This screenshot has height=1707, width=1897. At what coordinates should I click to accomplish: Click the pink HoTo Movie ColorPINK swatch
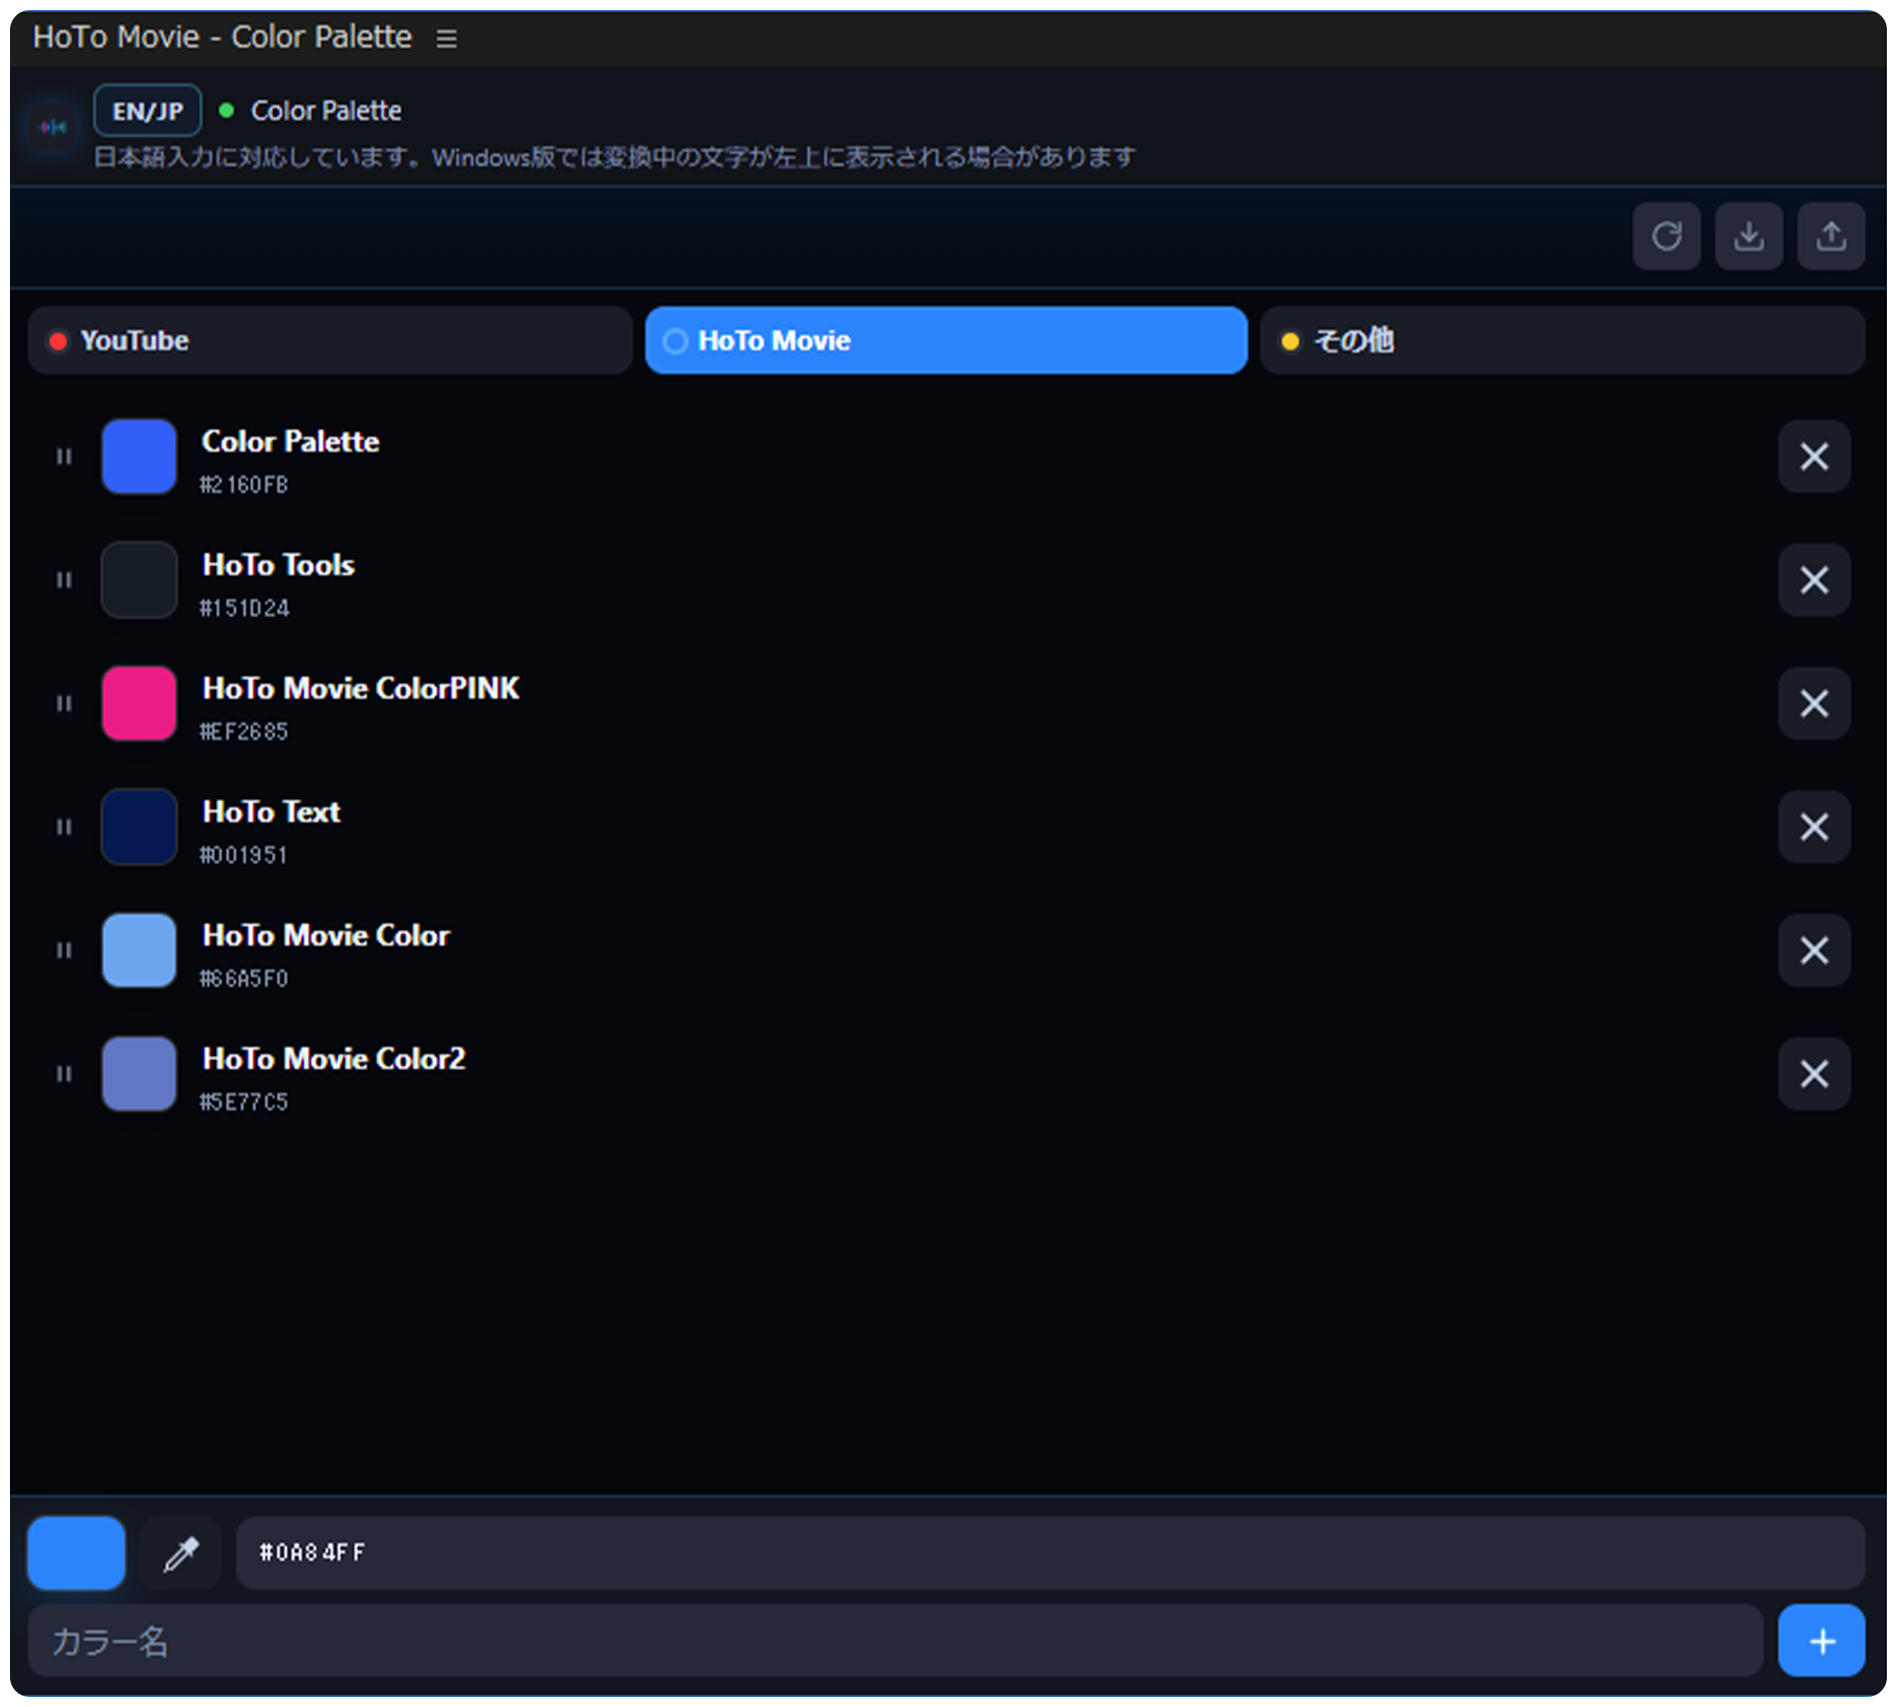click(139, 704)
